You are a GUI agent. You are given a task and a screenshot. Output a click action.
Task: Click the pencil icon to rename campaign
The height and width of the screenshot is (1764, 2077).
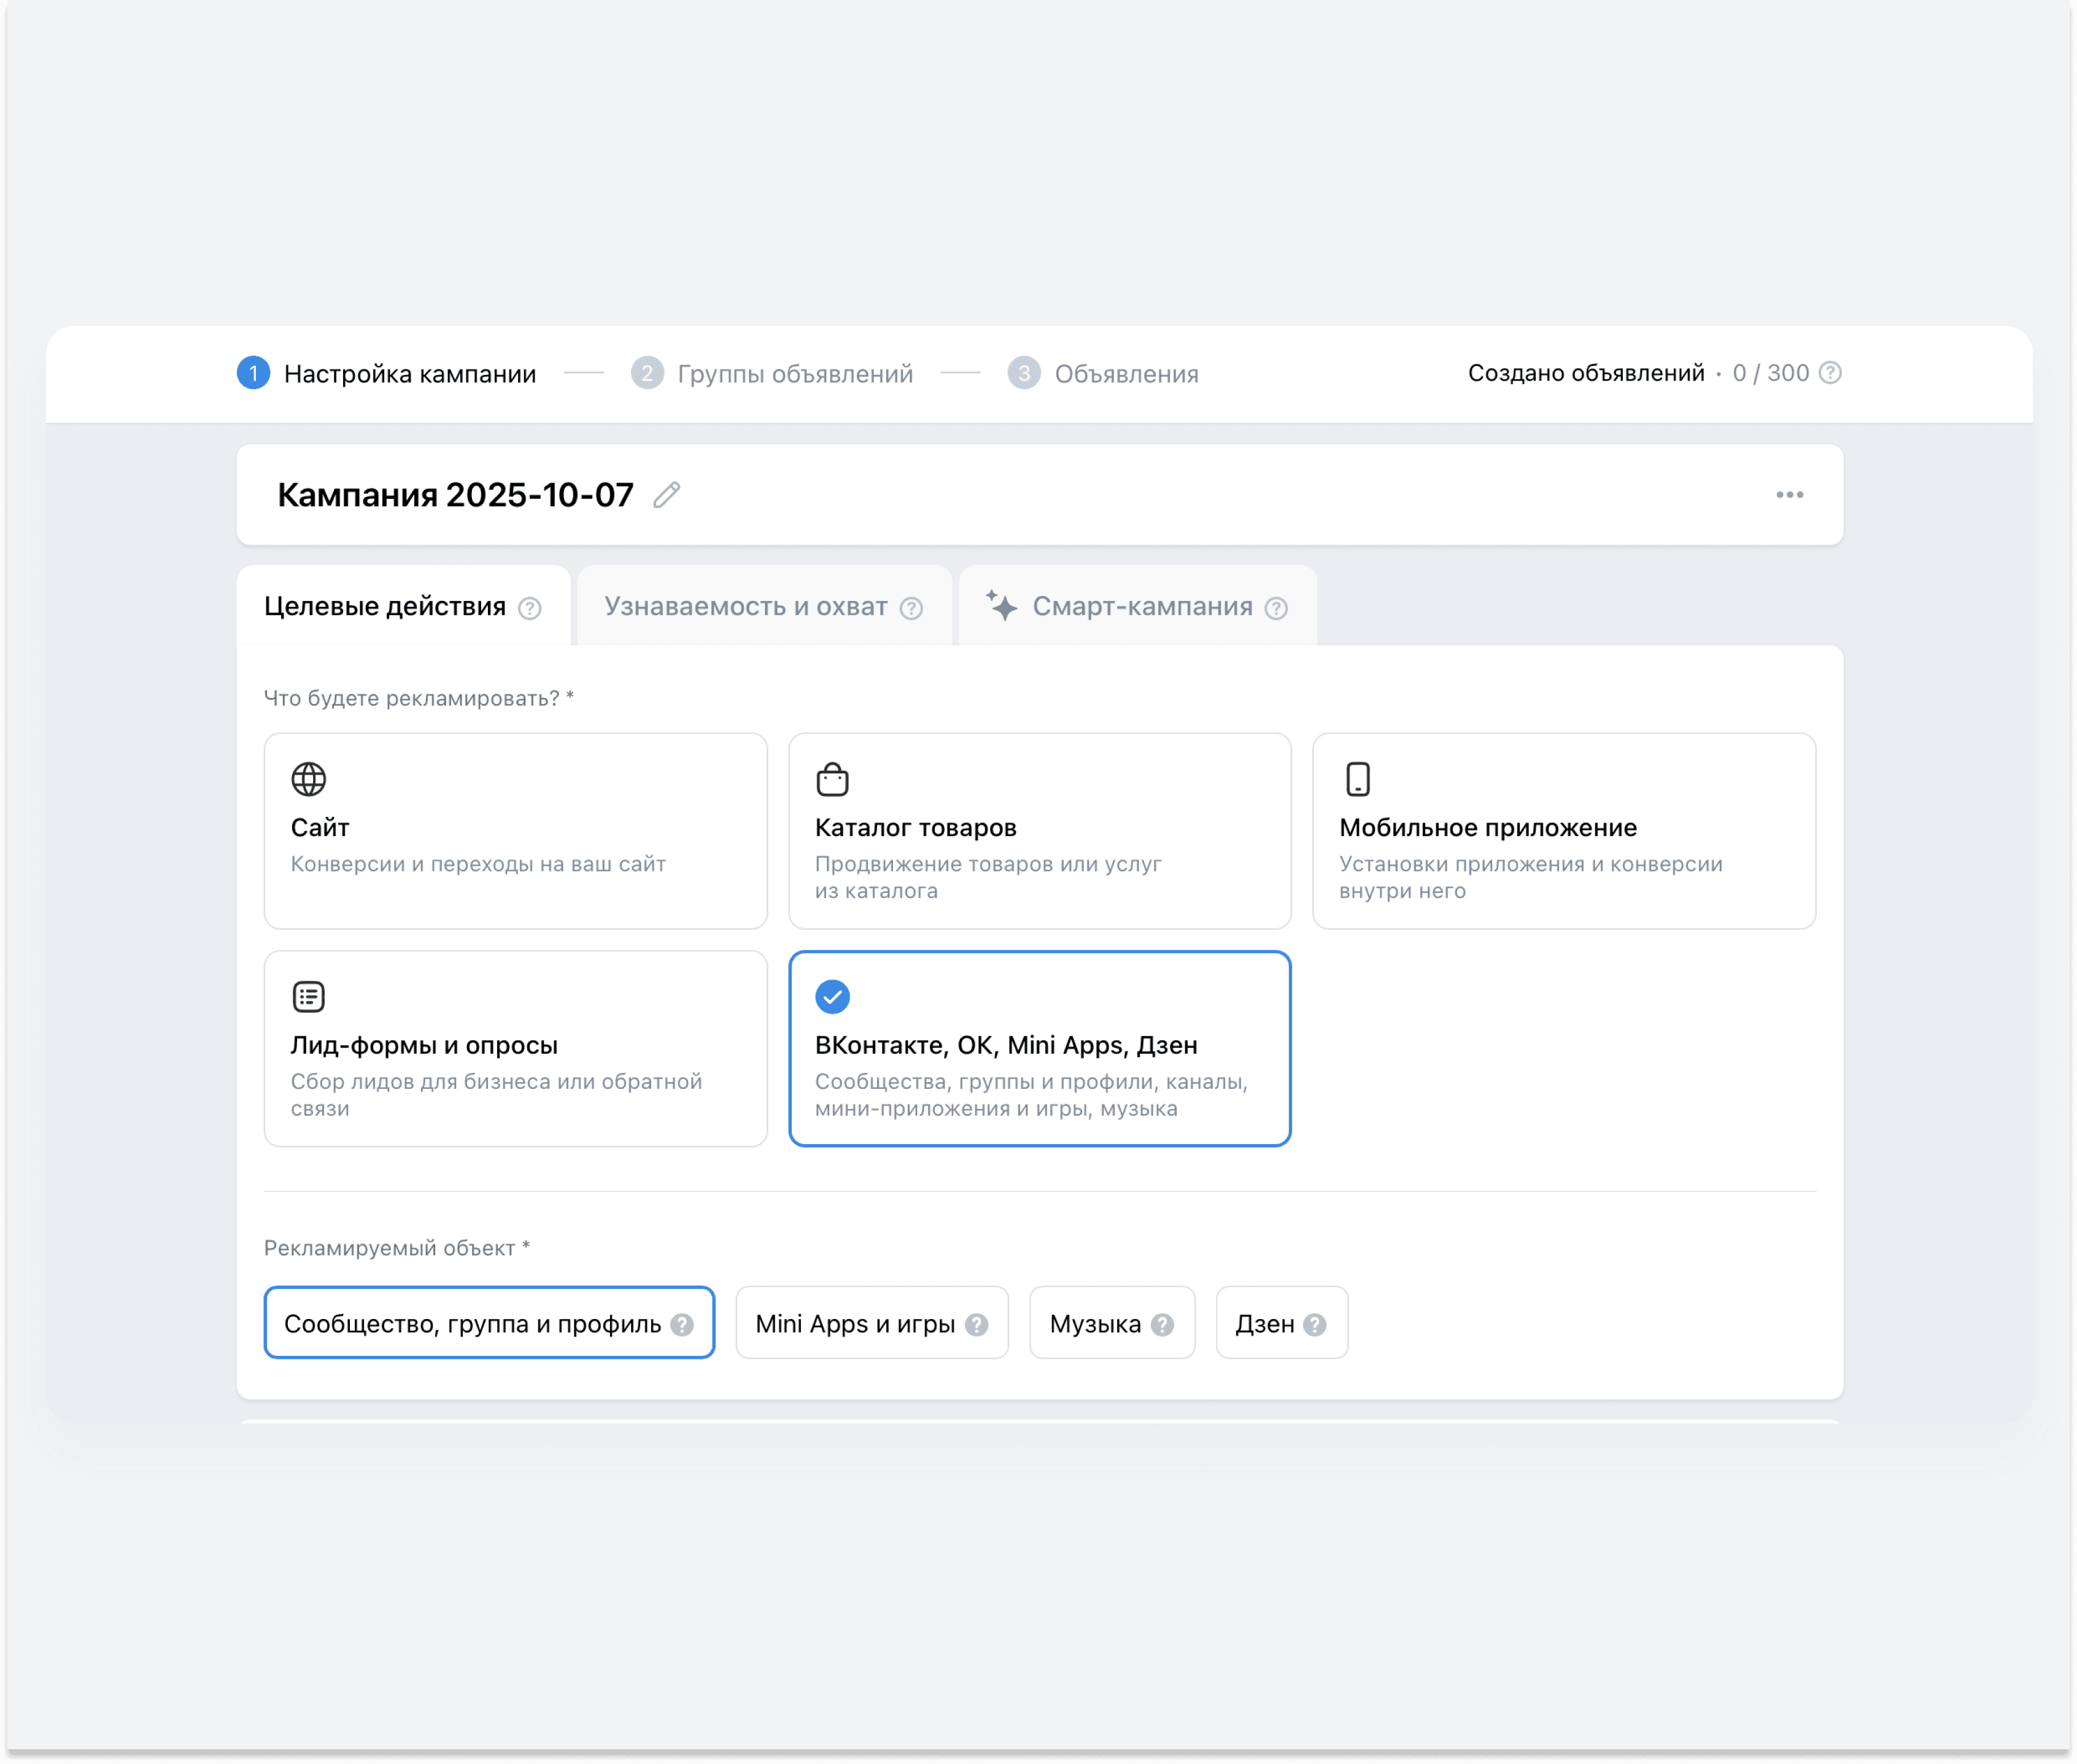[x=666, y=495]
